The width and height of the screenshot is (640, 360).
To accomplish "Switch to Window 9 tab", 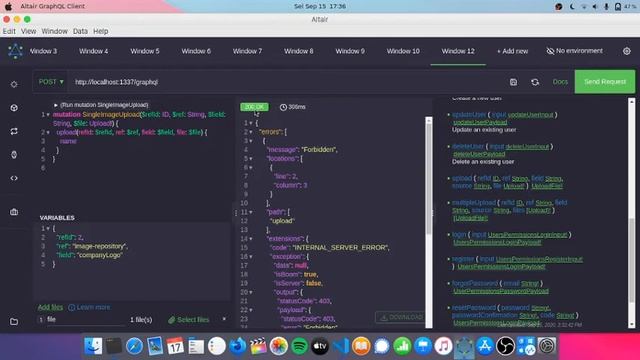I will click(350, 51).
